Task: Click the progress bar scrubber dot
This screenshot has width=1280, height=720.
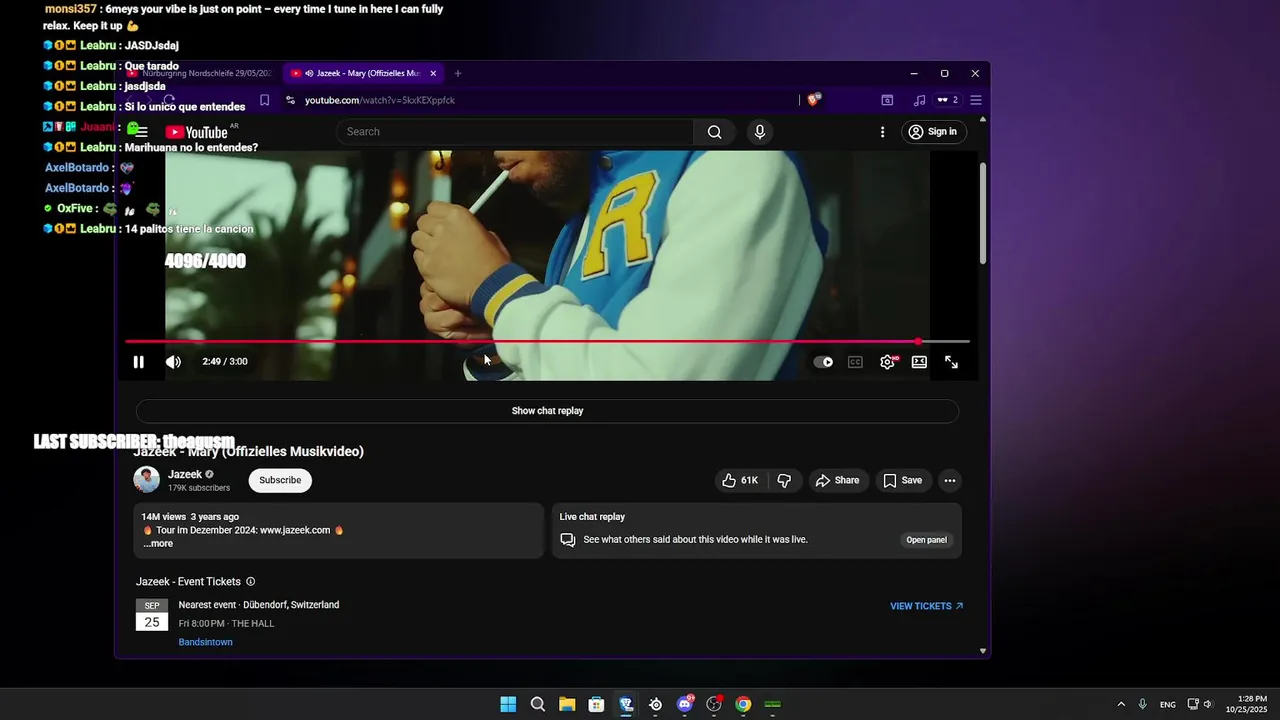Action: point(918,342)
